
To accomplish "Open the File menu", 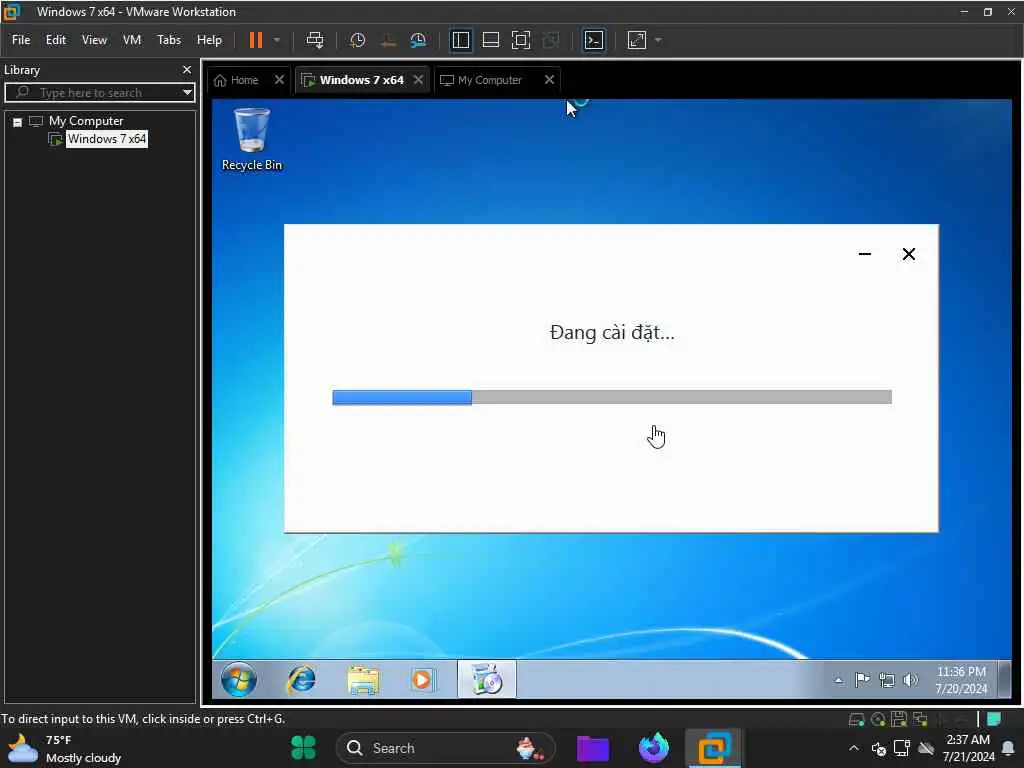I will 21,40.
